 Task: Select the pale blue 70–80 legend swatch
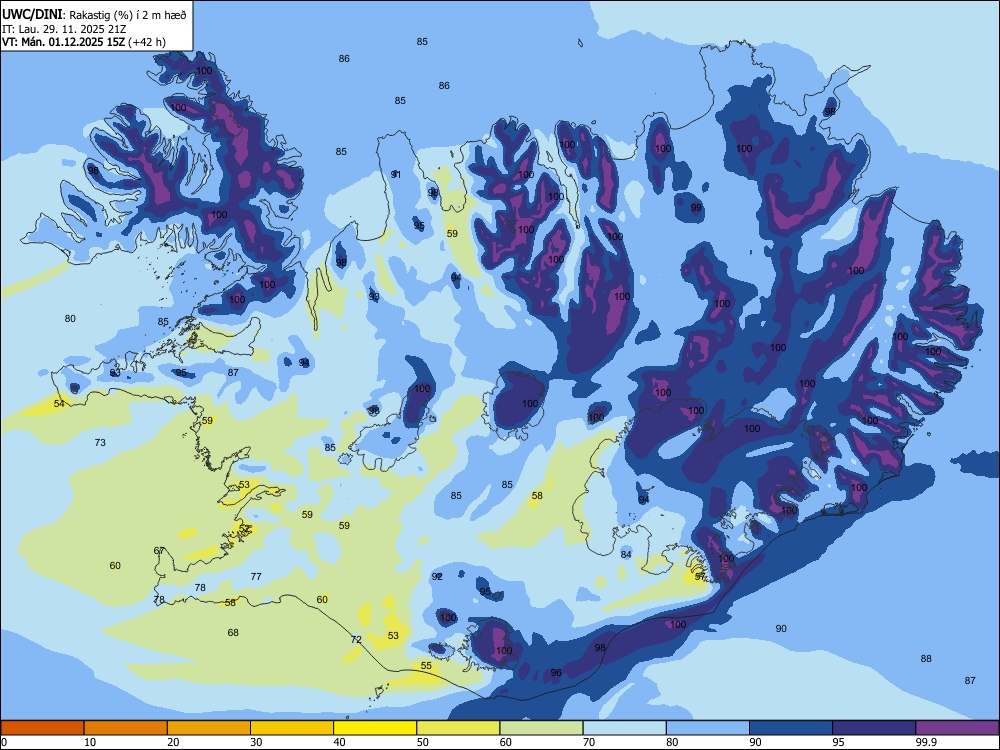(x=625, y=728)
